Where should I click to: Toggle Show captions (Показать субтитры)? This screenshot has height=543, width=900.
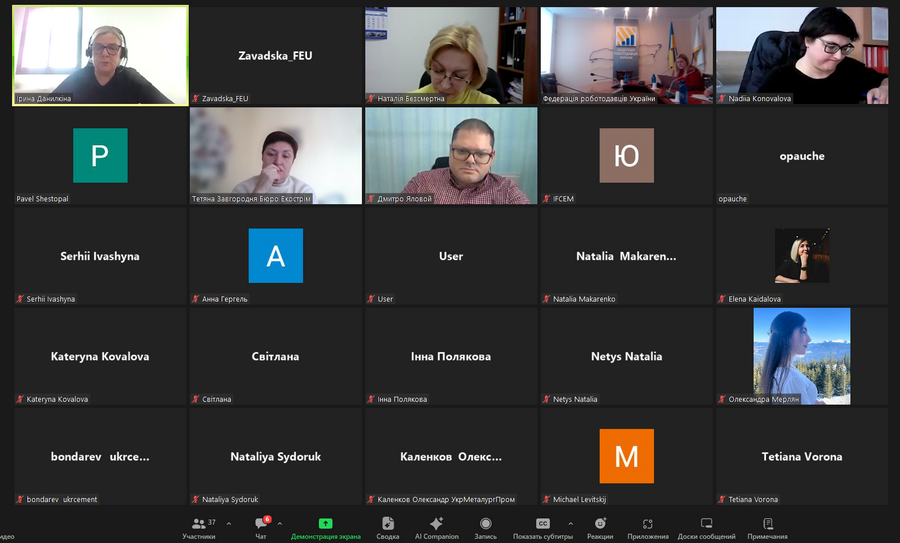[542, 527]
